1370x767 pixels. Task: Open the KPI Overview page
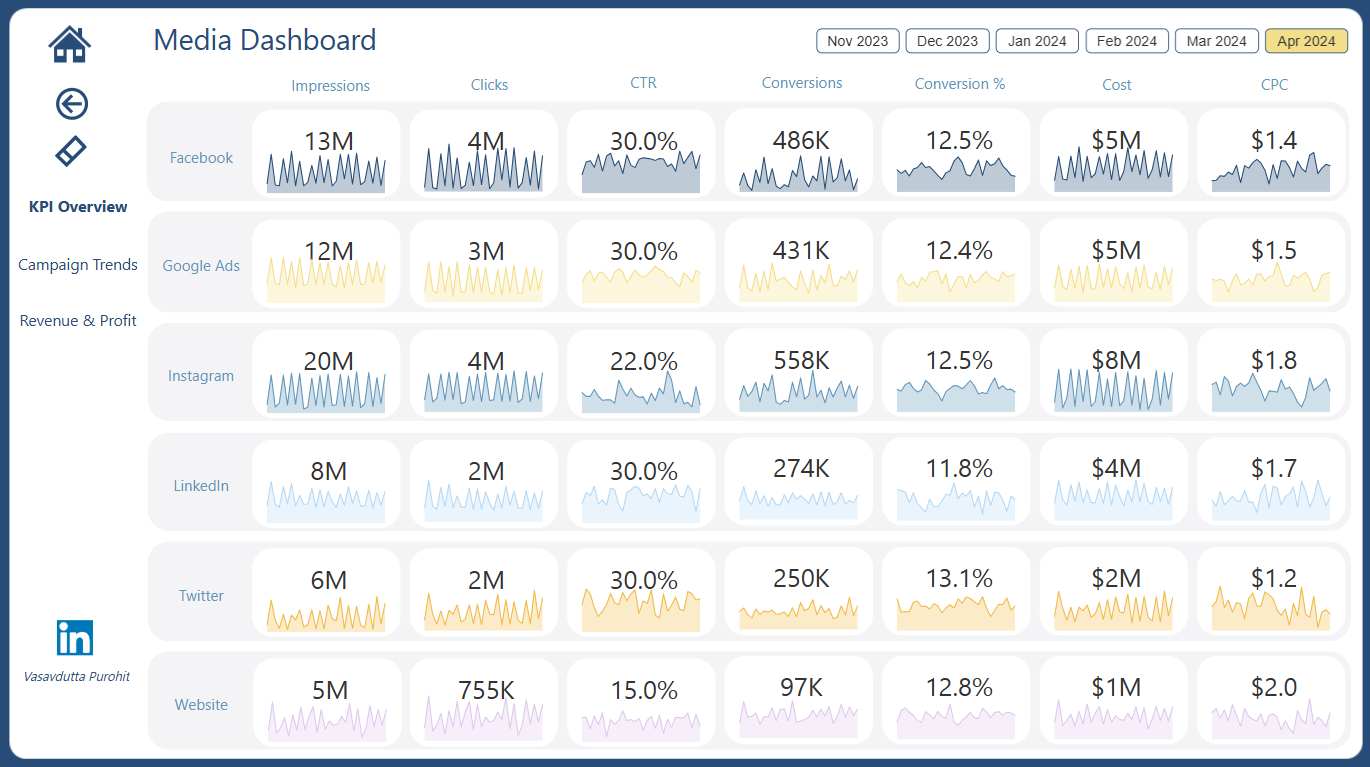(78, 207)
